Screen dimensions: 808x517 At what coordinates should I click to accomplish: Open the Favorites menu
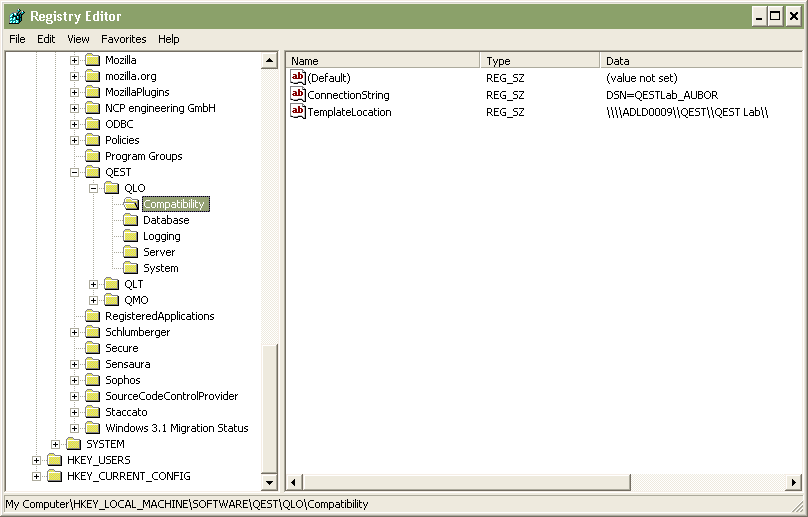tap(123, 39)
